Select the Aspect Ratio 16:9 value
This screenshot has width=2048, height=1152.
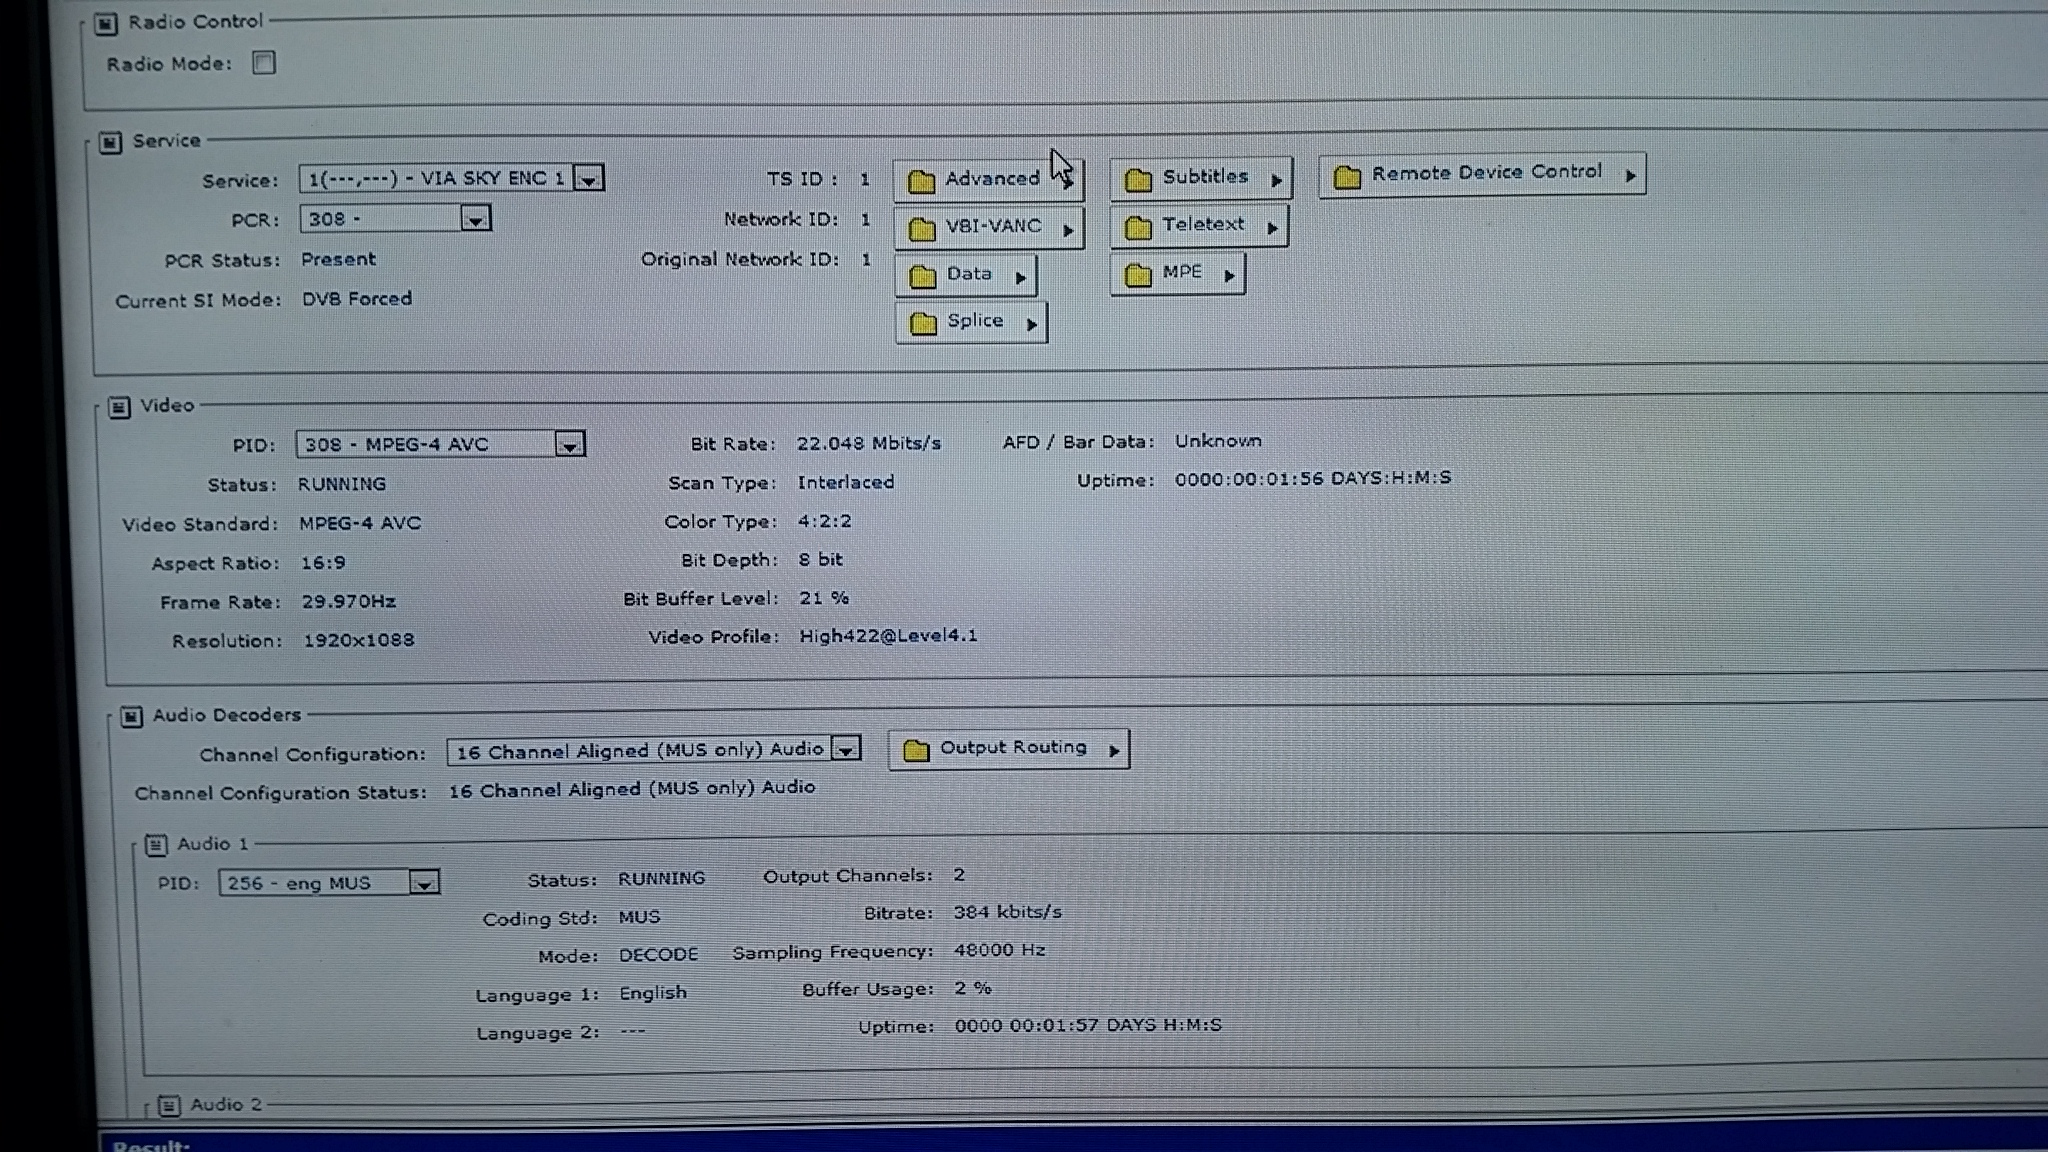(x=323, y=563)
